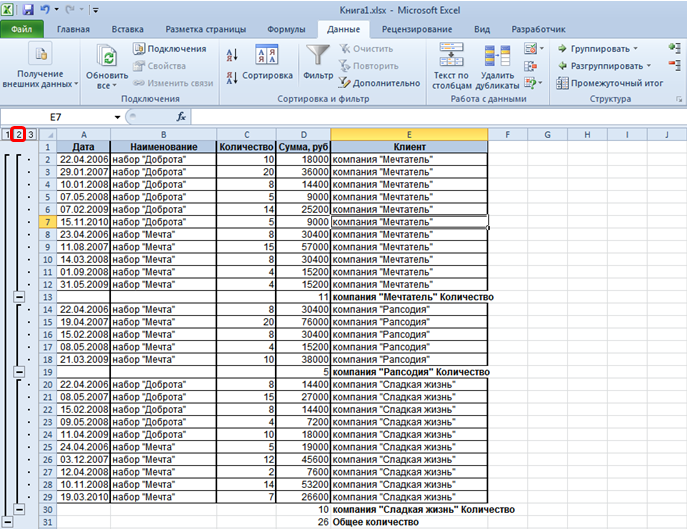
Task: Collapse the "Мечтатель" group at row 13
Action: click(x=18, y=297)
